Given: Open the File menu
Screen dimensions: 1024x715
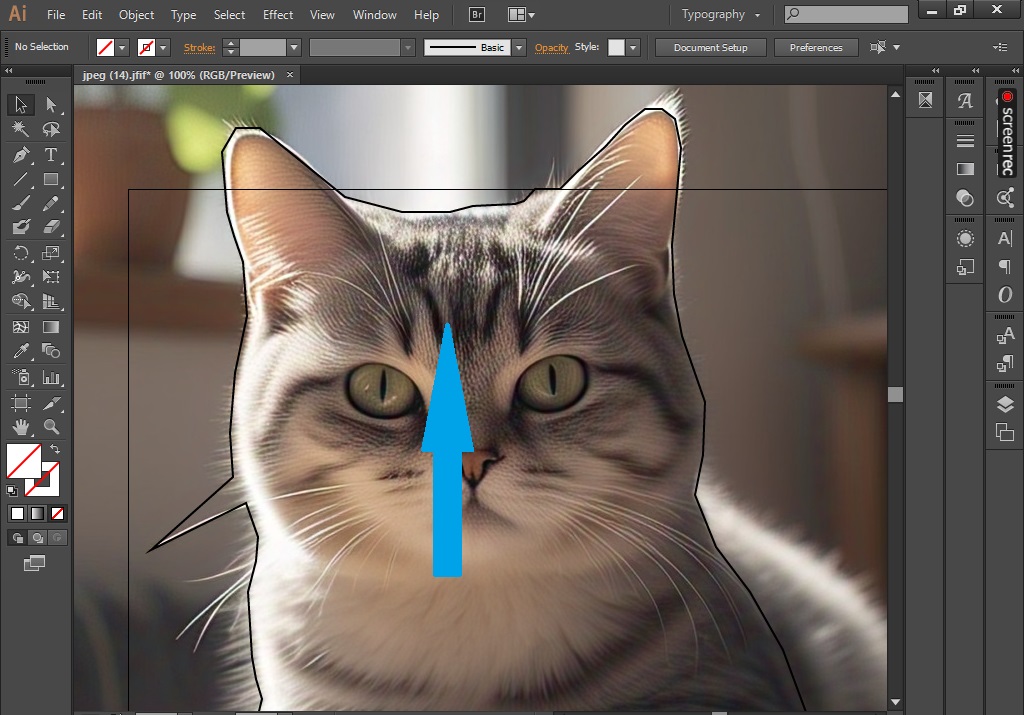Looking at the screenshot, I should pos(56,14).
